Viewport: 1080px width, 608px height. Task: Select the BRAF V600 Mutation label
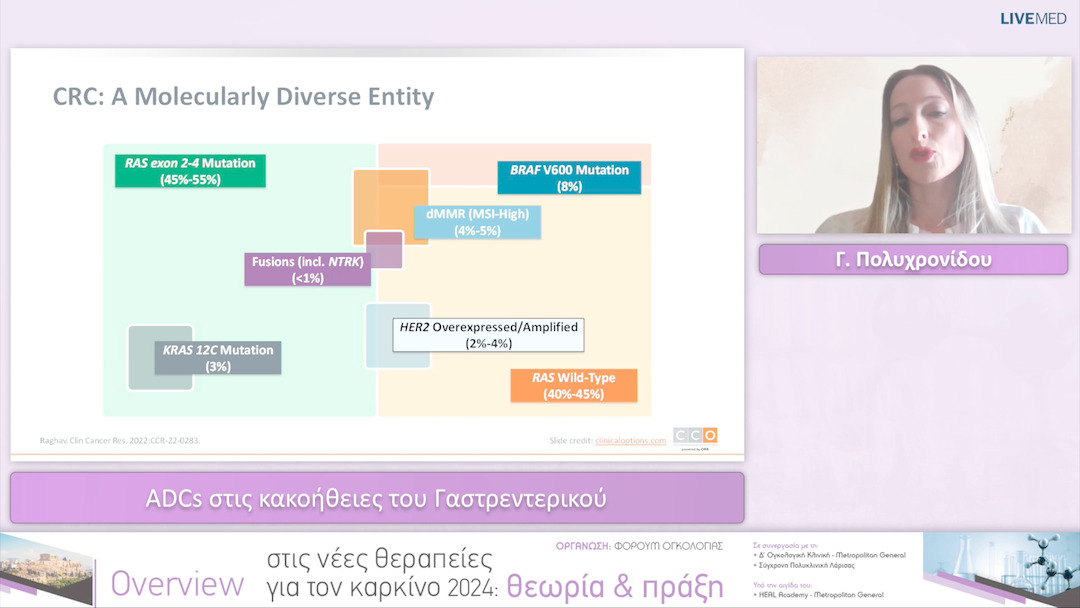pos(569,178)
